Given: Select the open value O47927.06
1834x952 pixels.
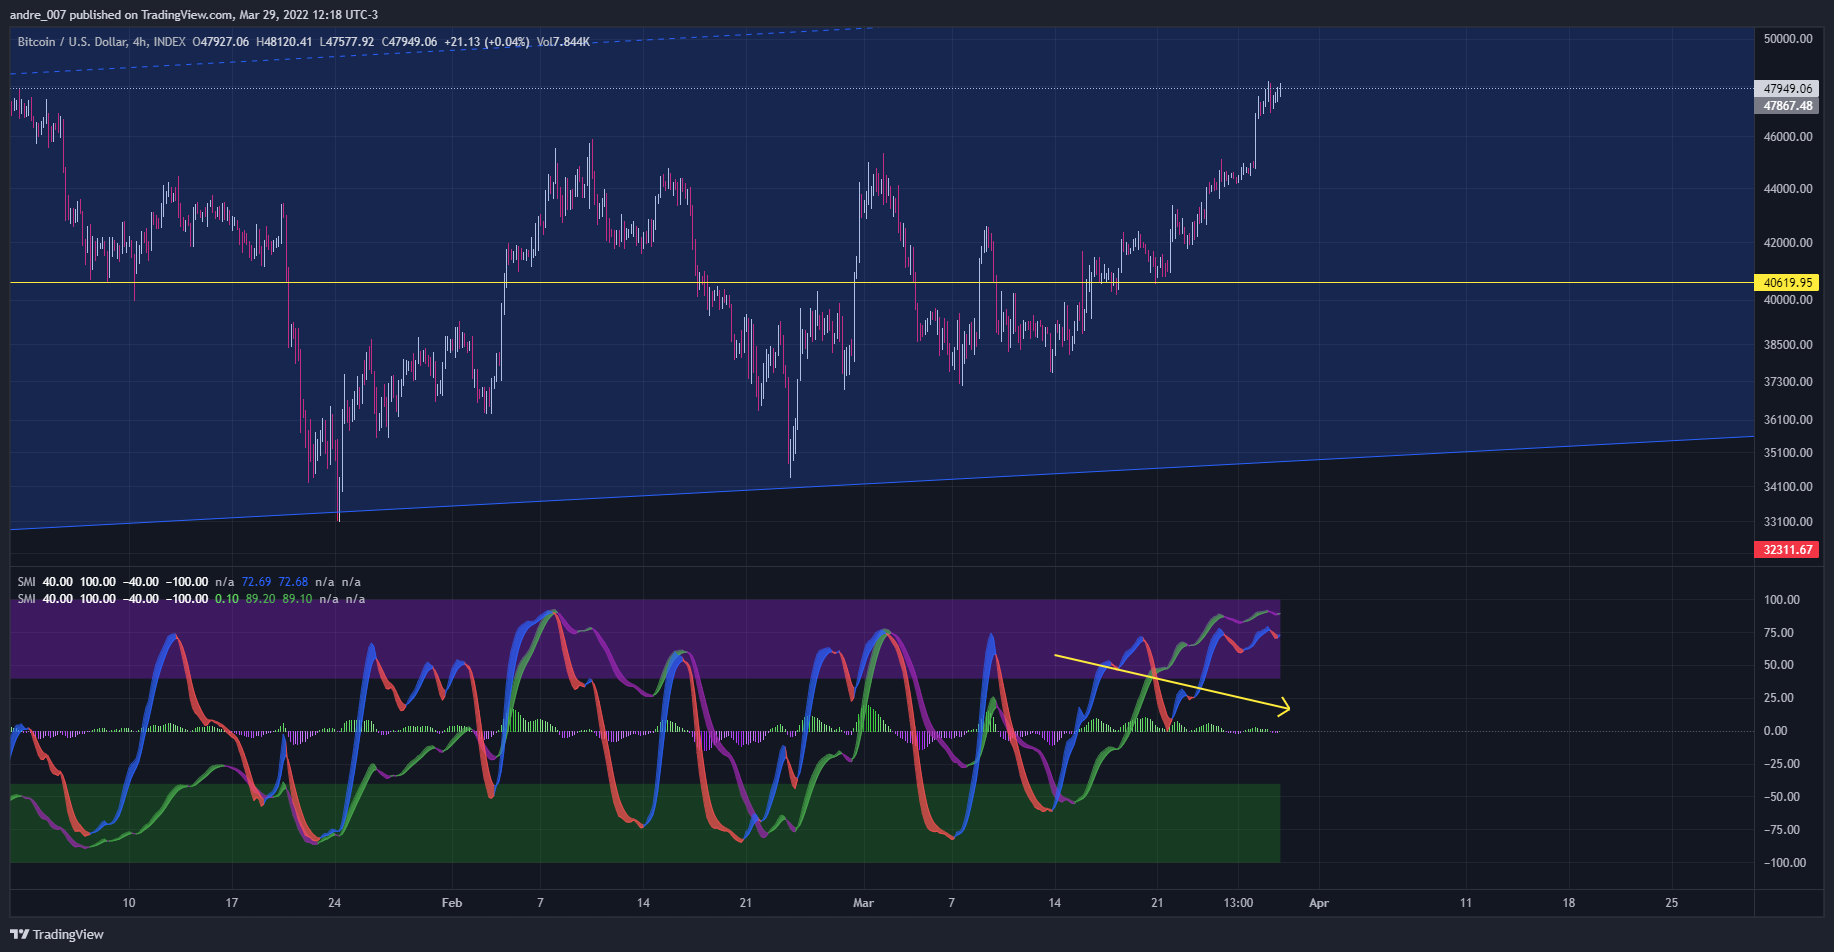Looking at the screenshot, I should click(x=220, y=42).
